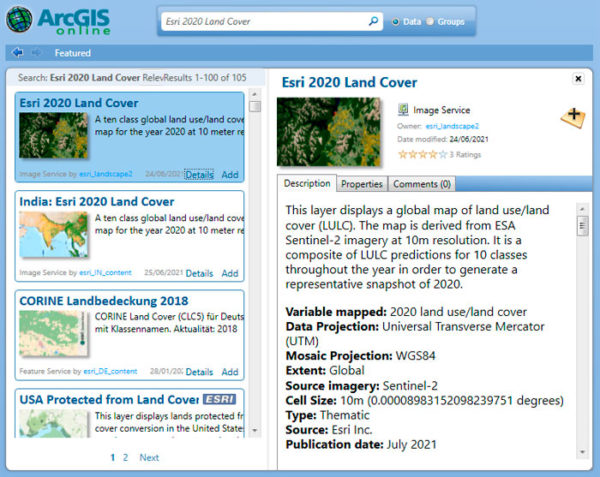Viewport: 600px width, 477px height.
Task: Click the Date modified 24/06/2021 value
Action: click(x=469, y=139)
